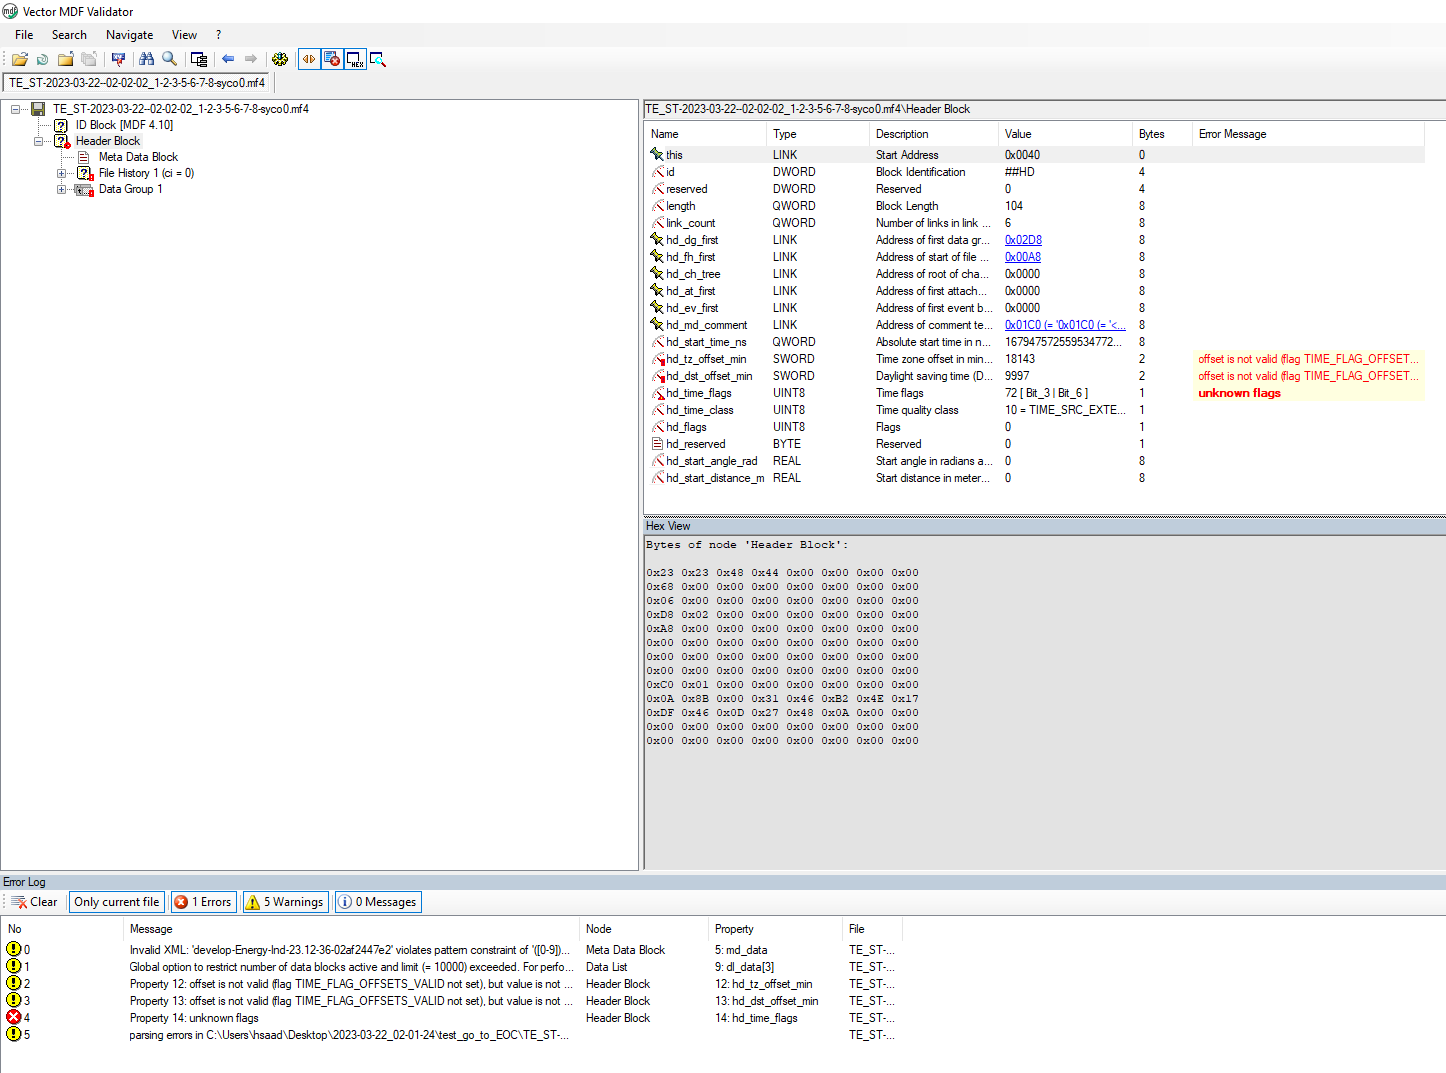Collapse the Header Block tree node
This screenshot has width=1446, height=1073.
click(38, 141)
